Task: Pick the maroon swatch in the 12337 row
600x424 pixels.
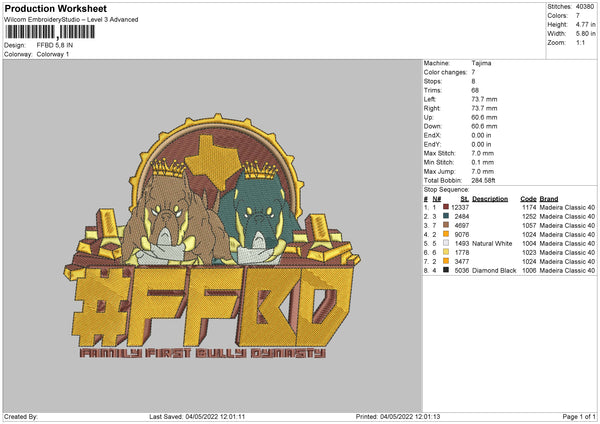Action: (x=446, y=207)
